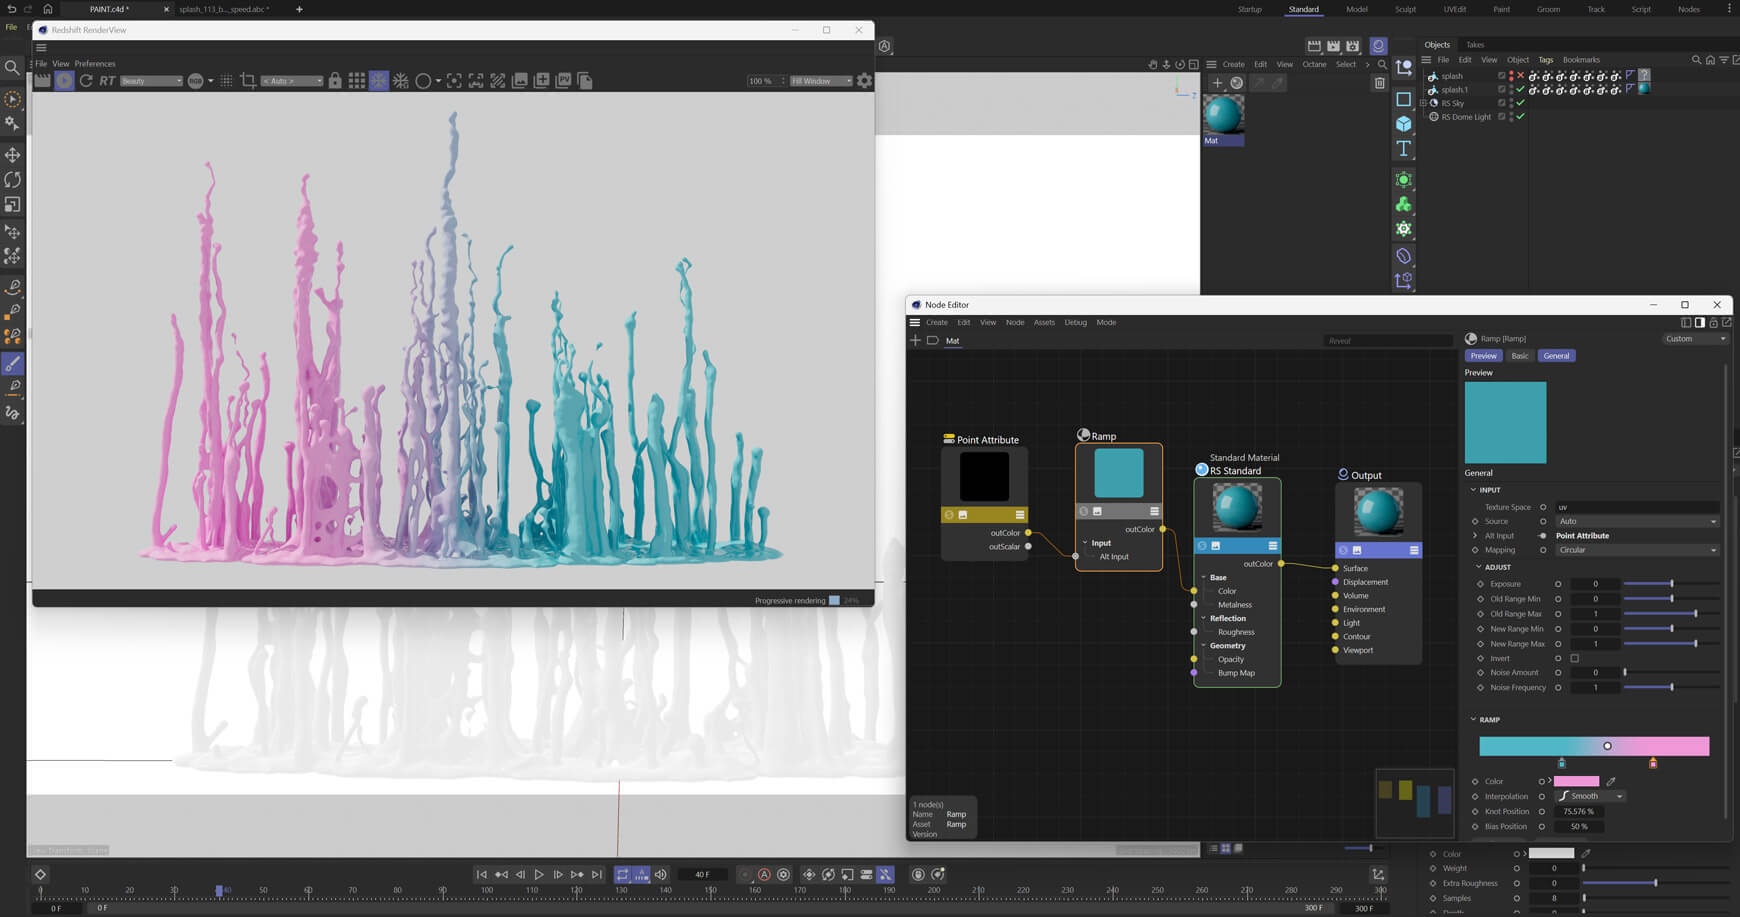The height and width of the screenshot is (917, 1740).
Task: Open RenderView settings gear icon
Action: click(x=865, y=80)
